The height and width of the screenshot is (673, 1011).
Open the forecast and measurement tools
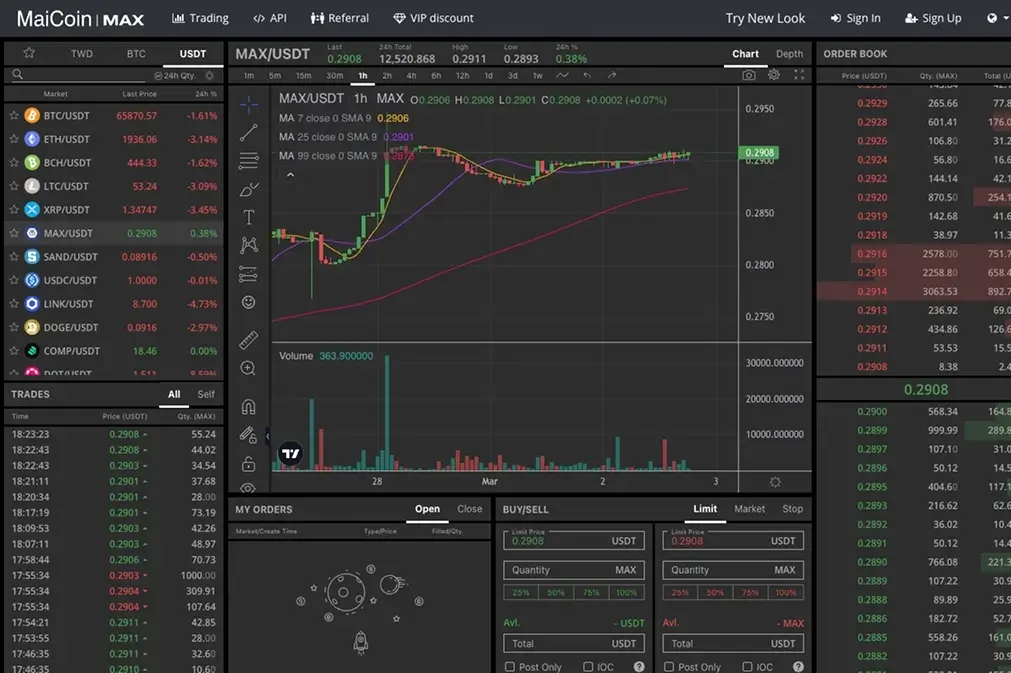[x=248, y=274]
